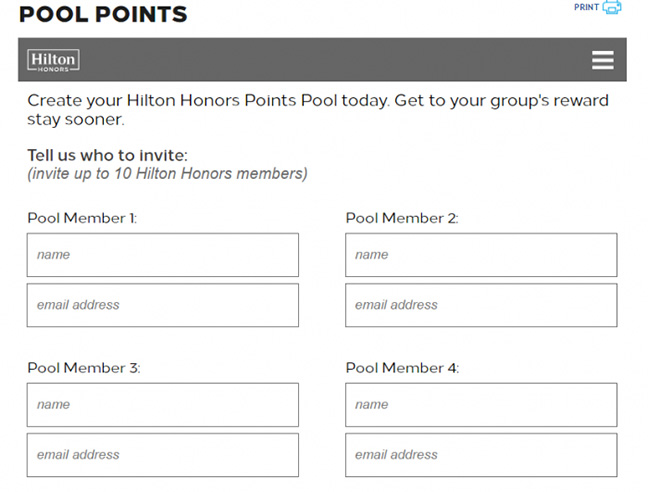Click the "Pool Member 1:" label
The width and height of the screenshot is (648, 492).
82,218
